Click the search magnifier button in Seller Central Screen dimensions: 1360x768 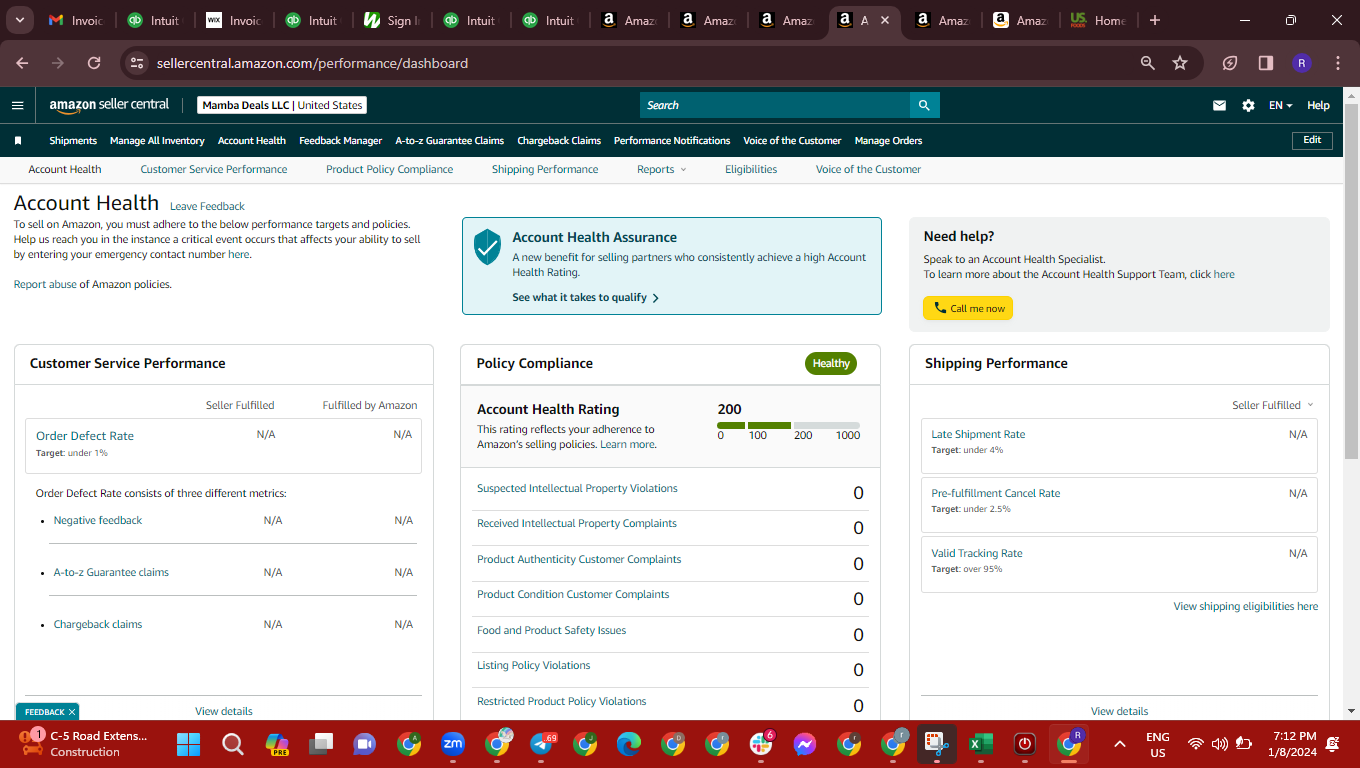pyautogui.click(x=924, y=105)
